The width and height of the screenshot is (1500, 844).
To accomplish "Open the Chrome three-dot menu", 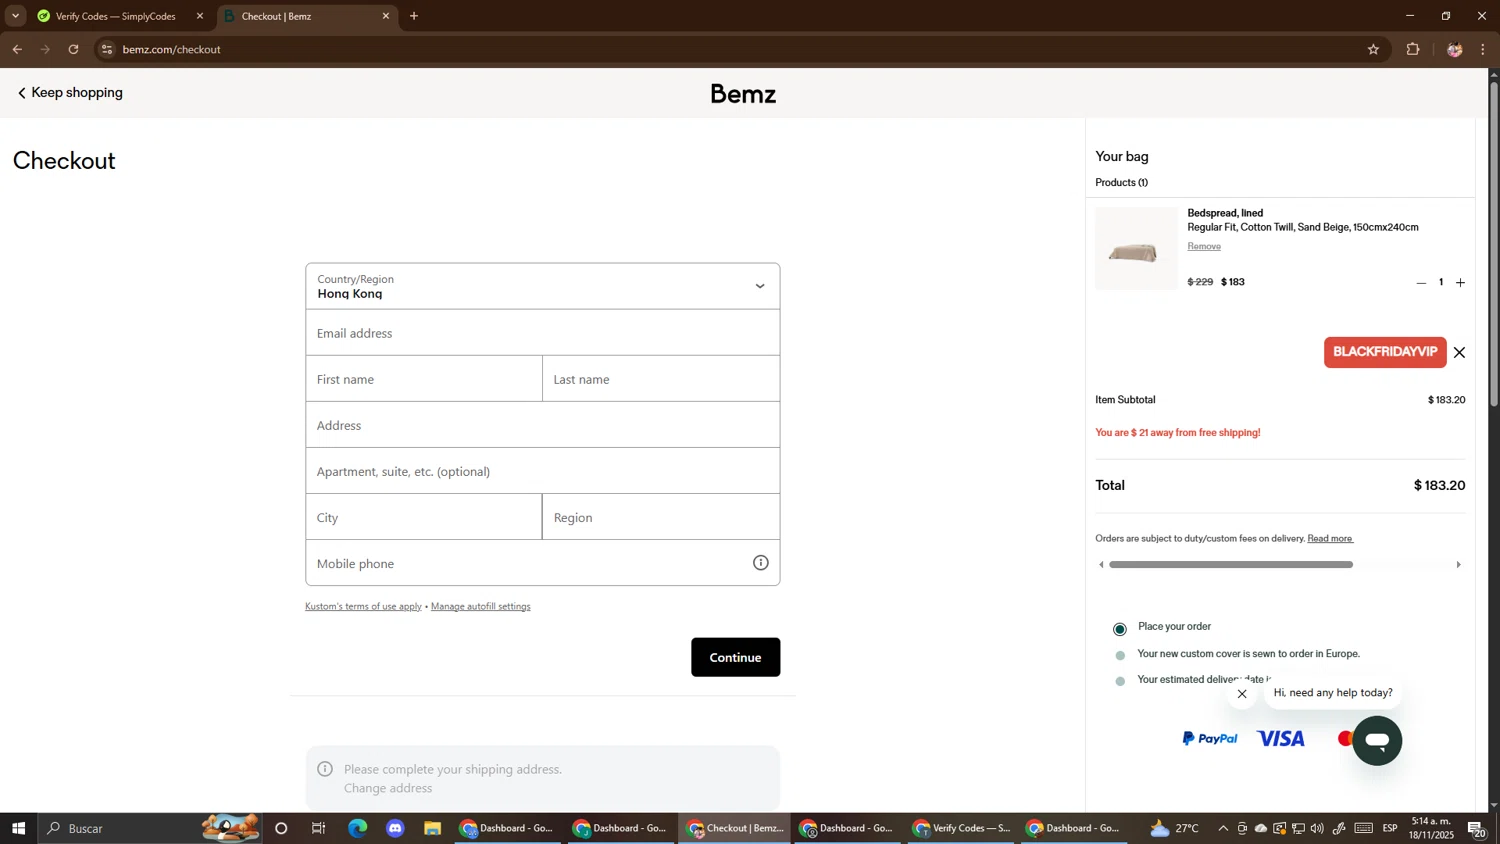I will pyautogui.click(x=1483, y=49).
